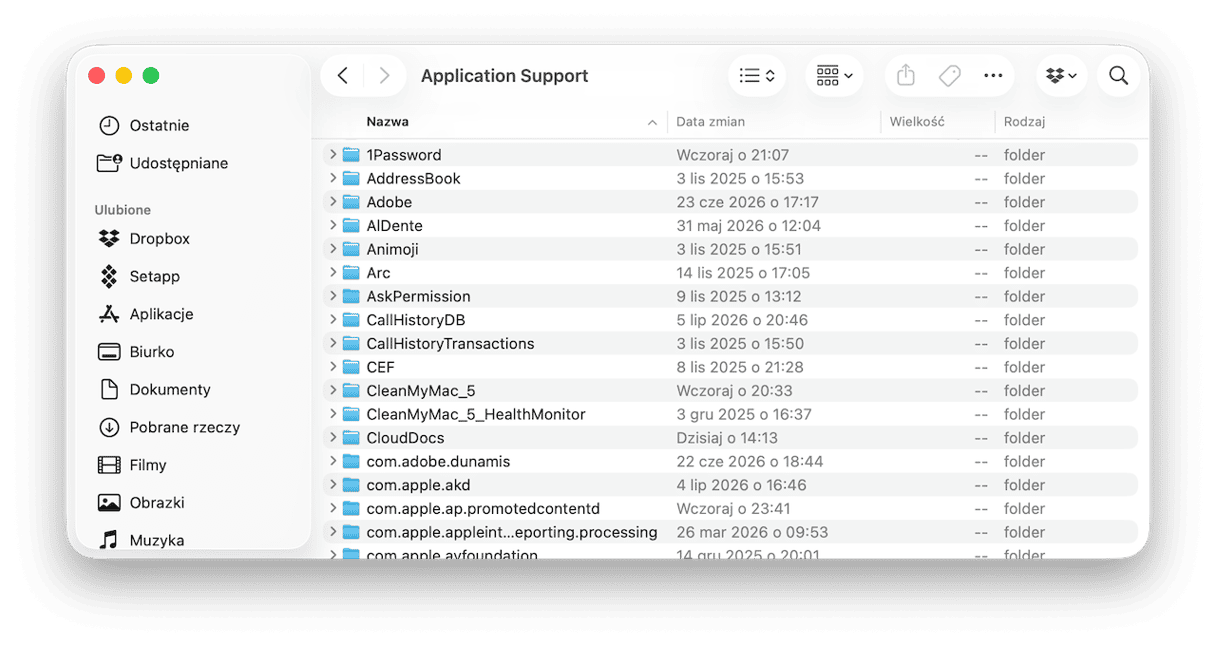Expand the com.apple.akd folder chevron
The image size is (1216, 646).
(x=333, y=485)
